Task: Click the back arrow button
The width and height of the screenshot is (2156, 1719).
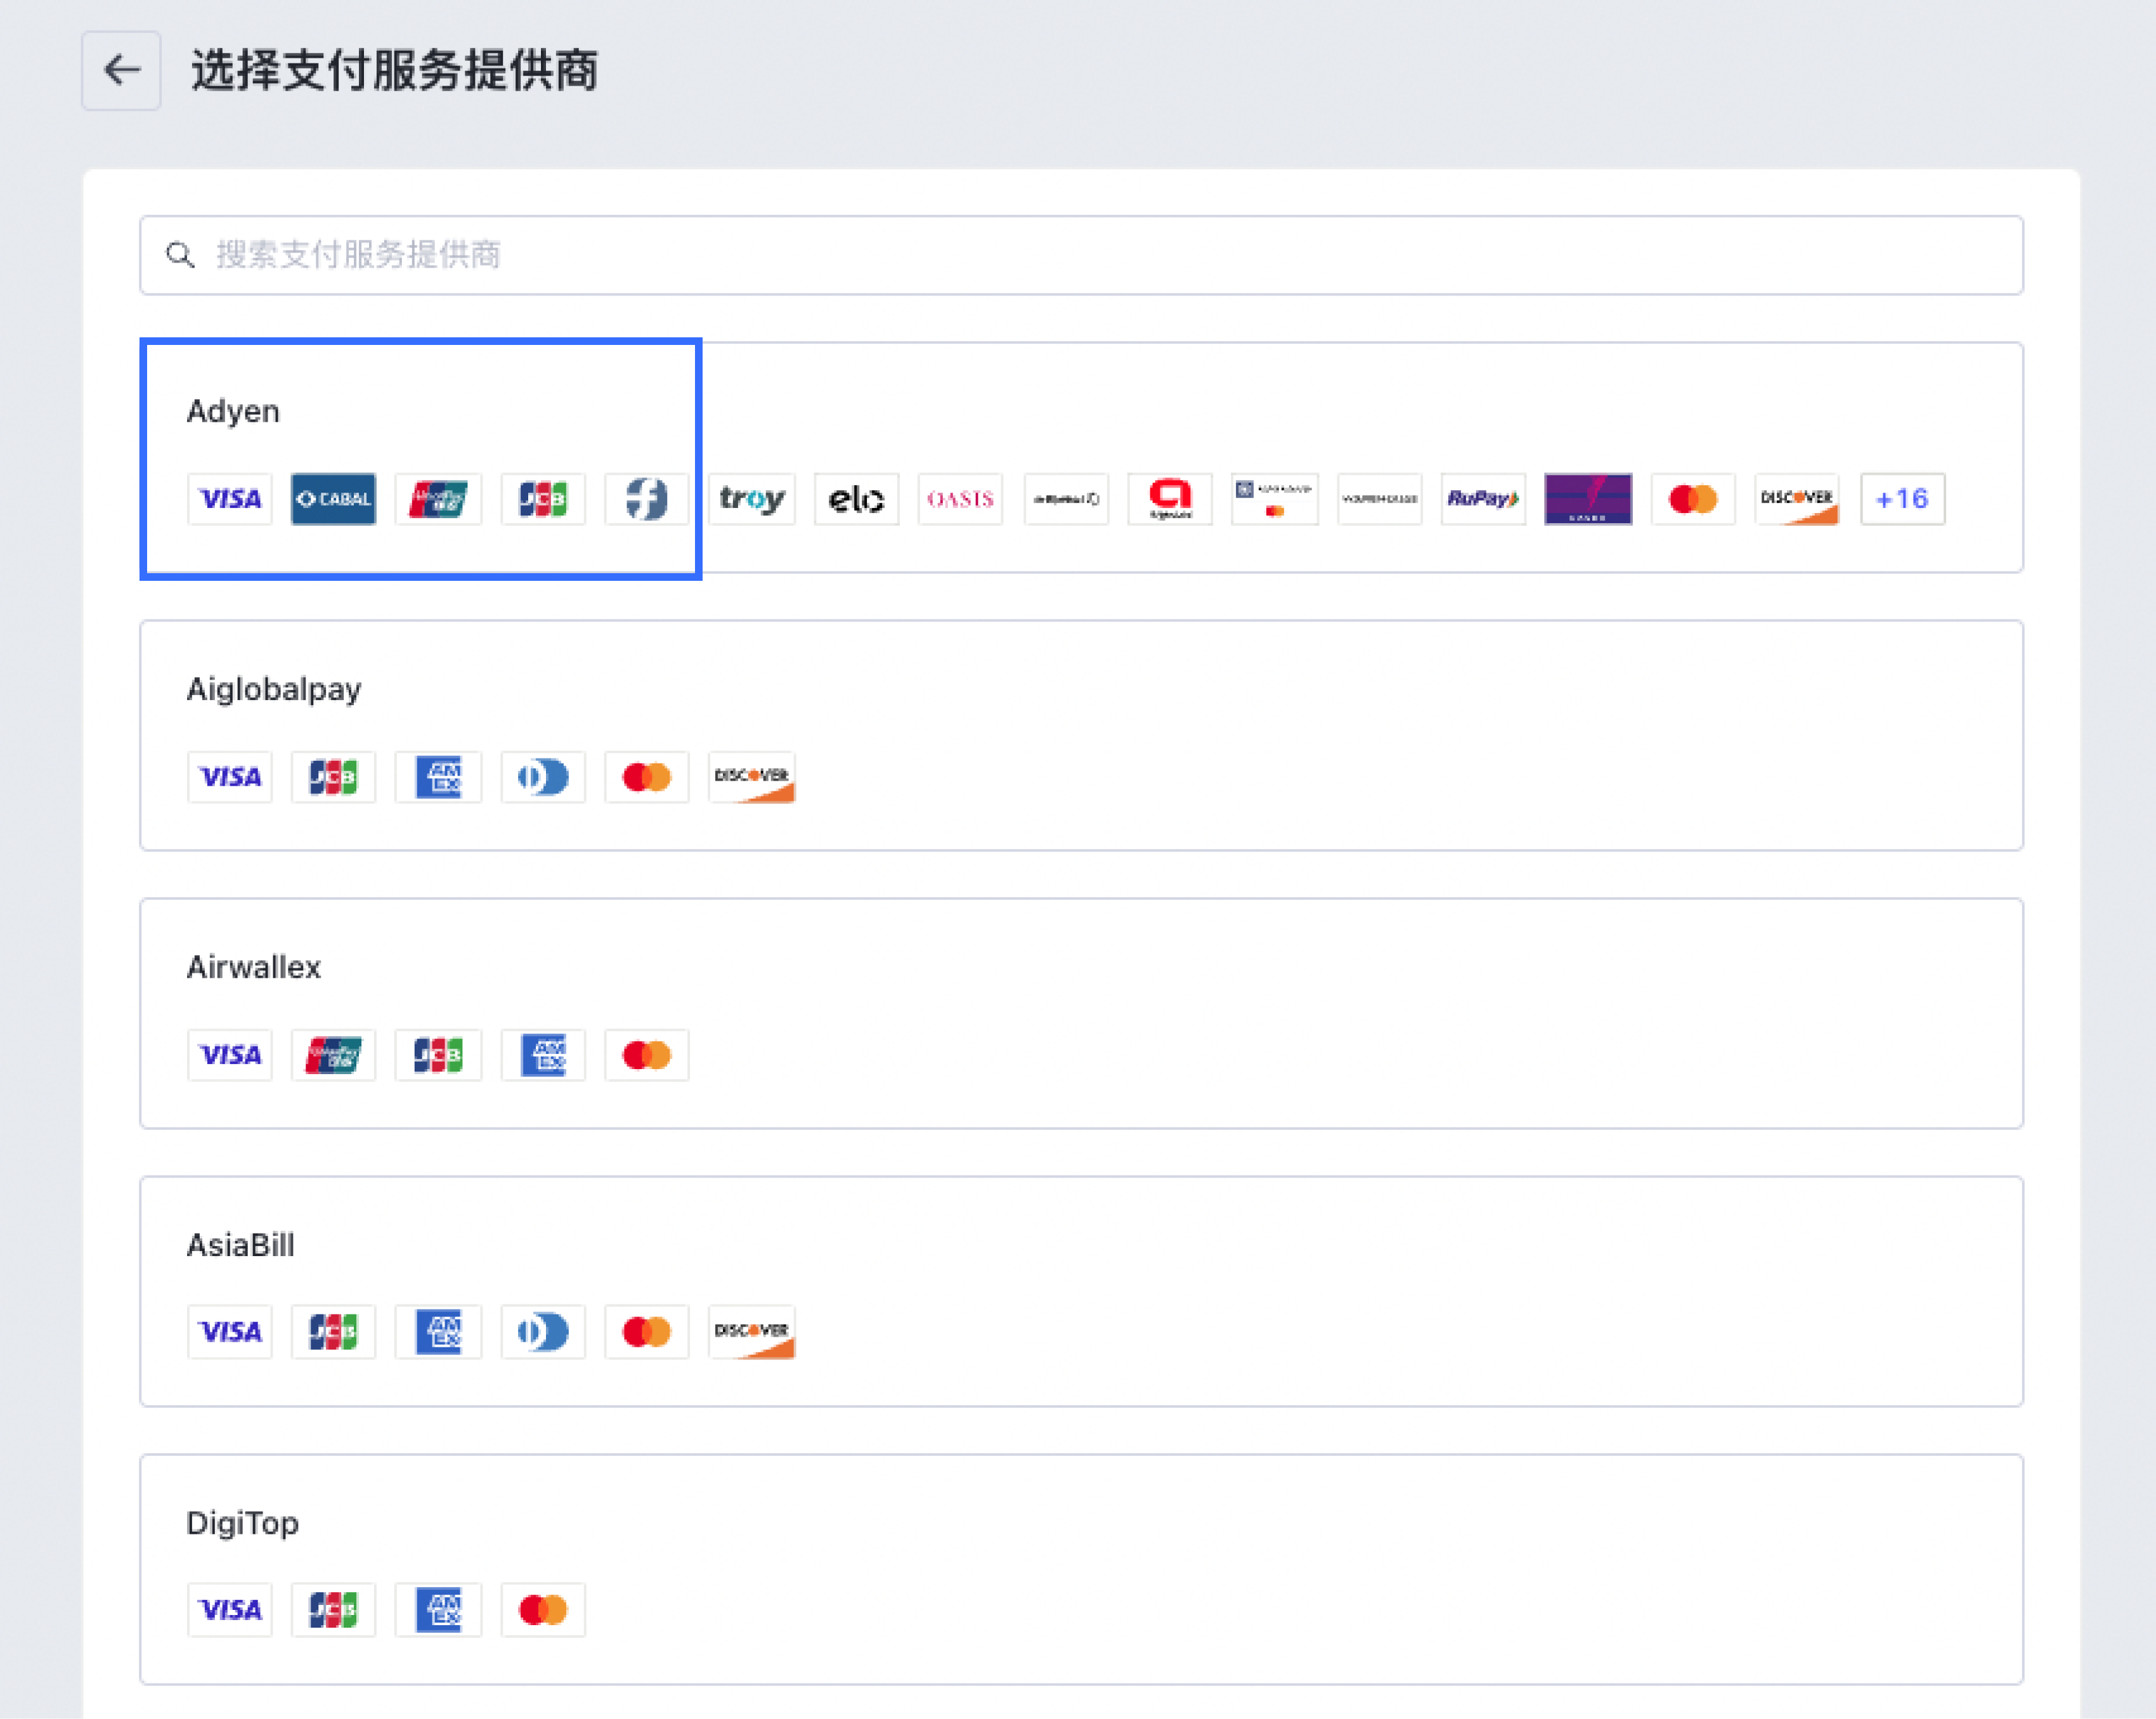Action: [121, 70]
